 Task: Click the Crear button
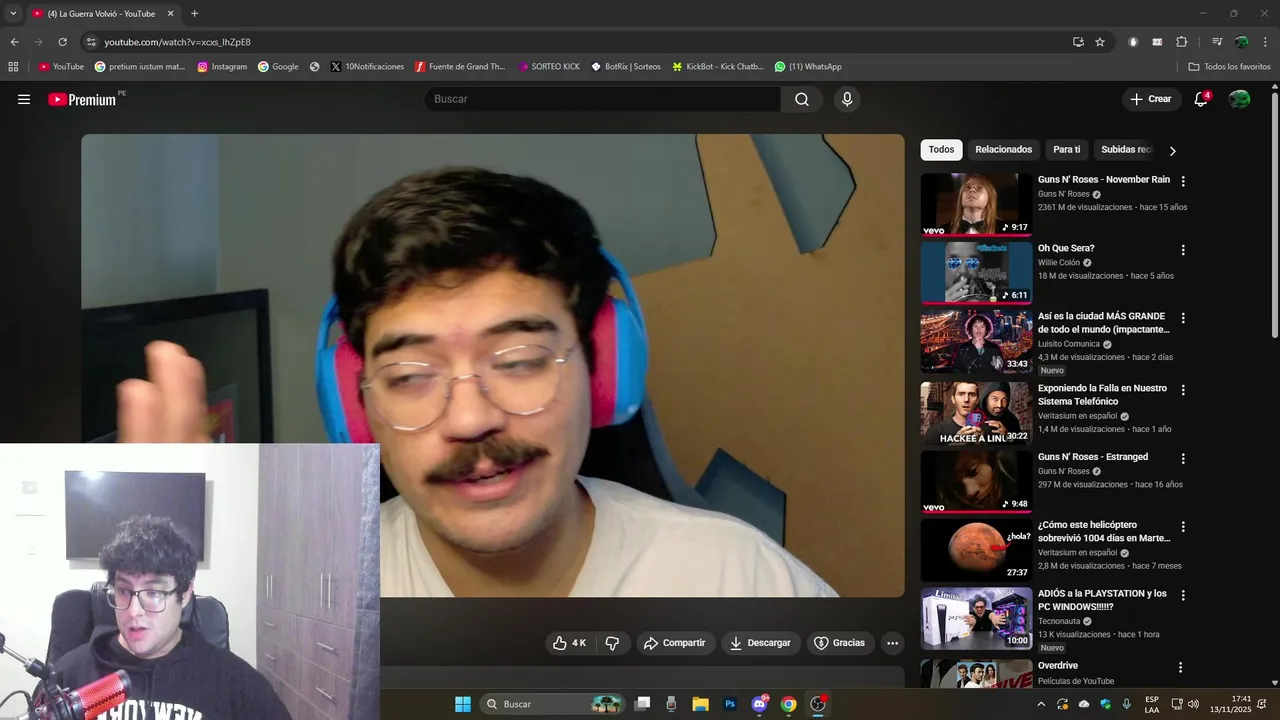click(x=1151, y=99)
